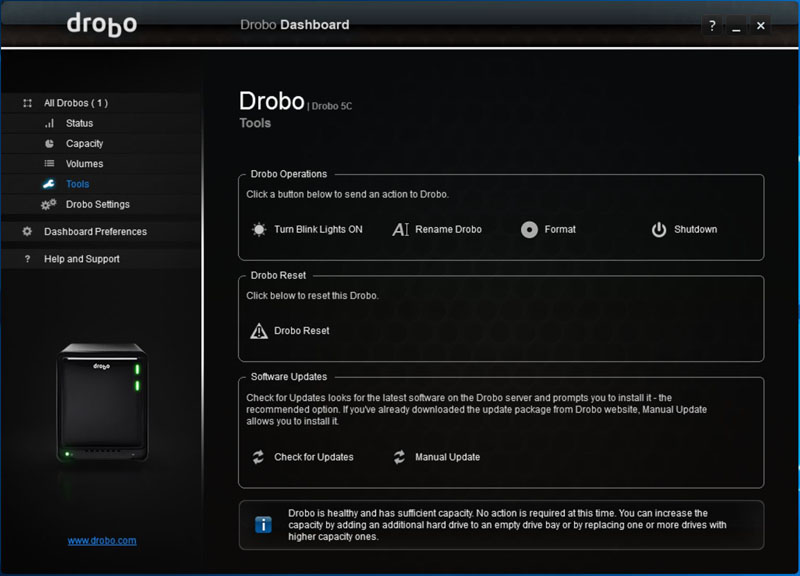
Task: Turn Blink Lights ON
Action: (x=318, y=230)
